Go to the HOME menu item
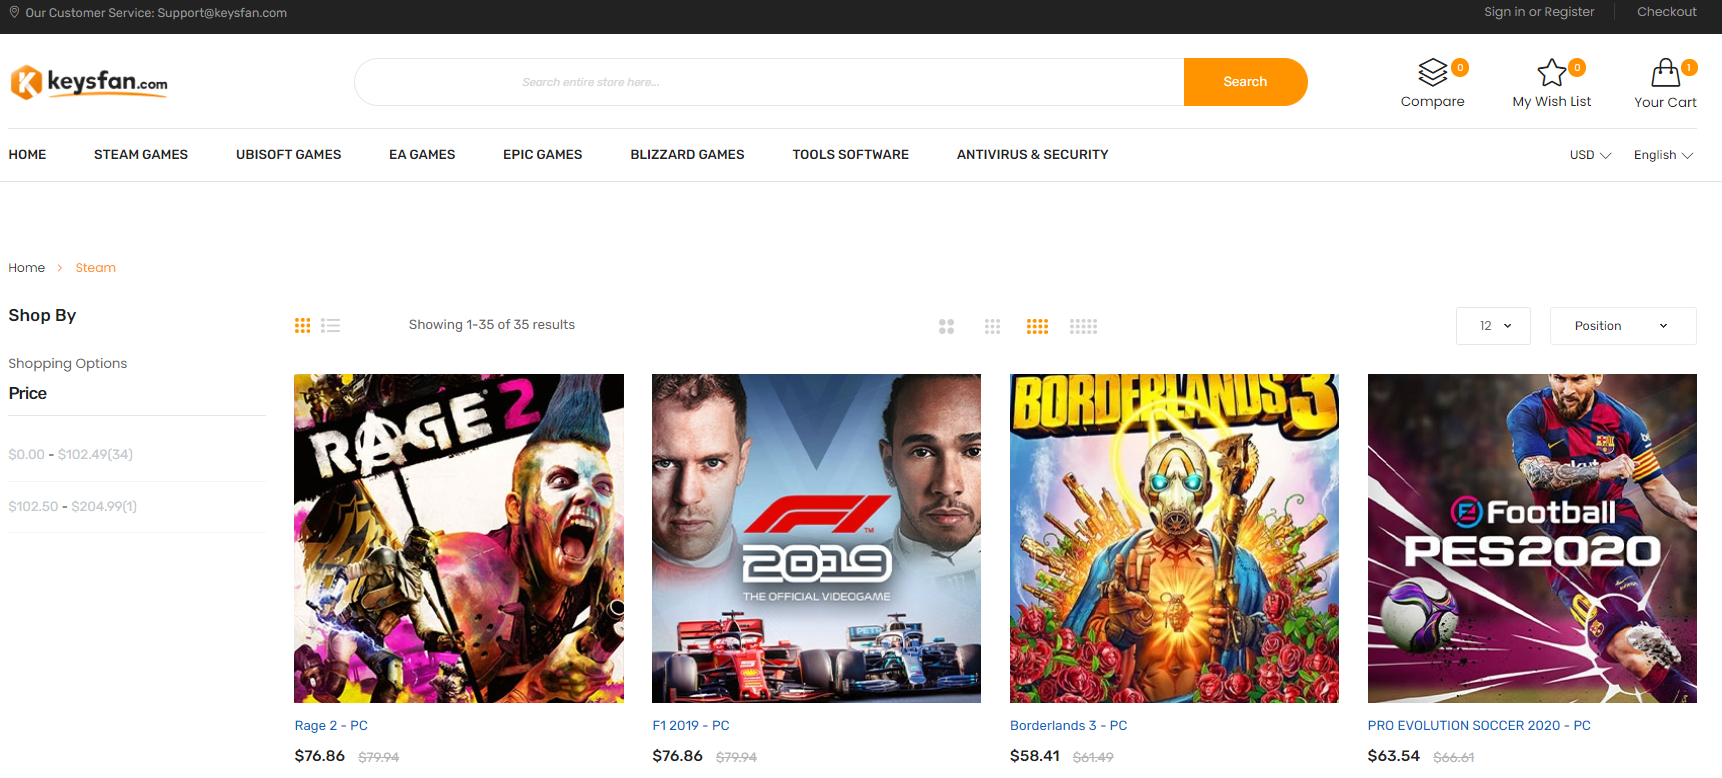Image resolution: width=1722 pixels, height=778 pixels. coord(27,155)
